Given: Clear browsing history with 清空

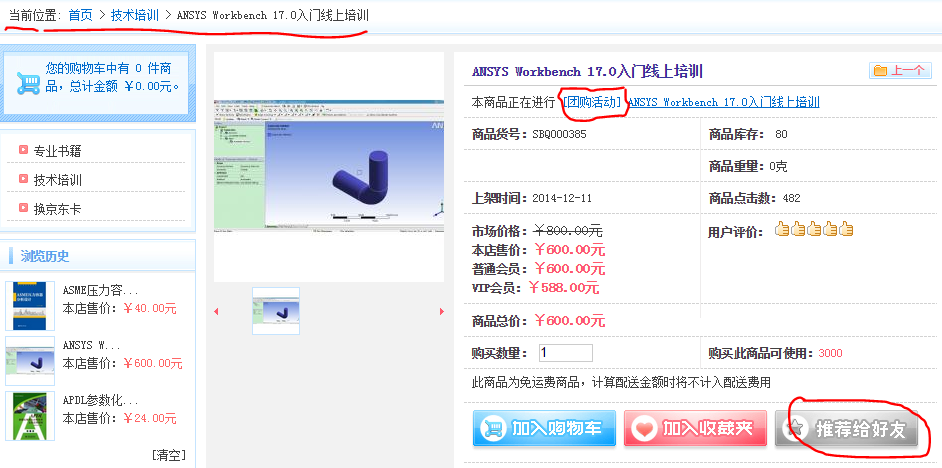Looking at the screenshot, I should [x=168, y=455].
